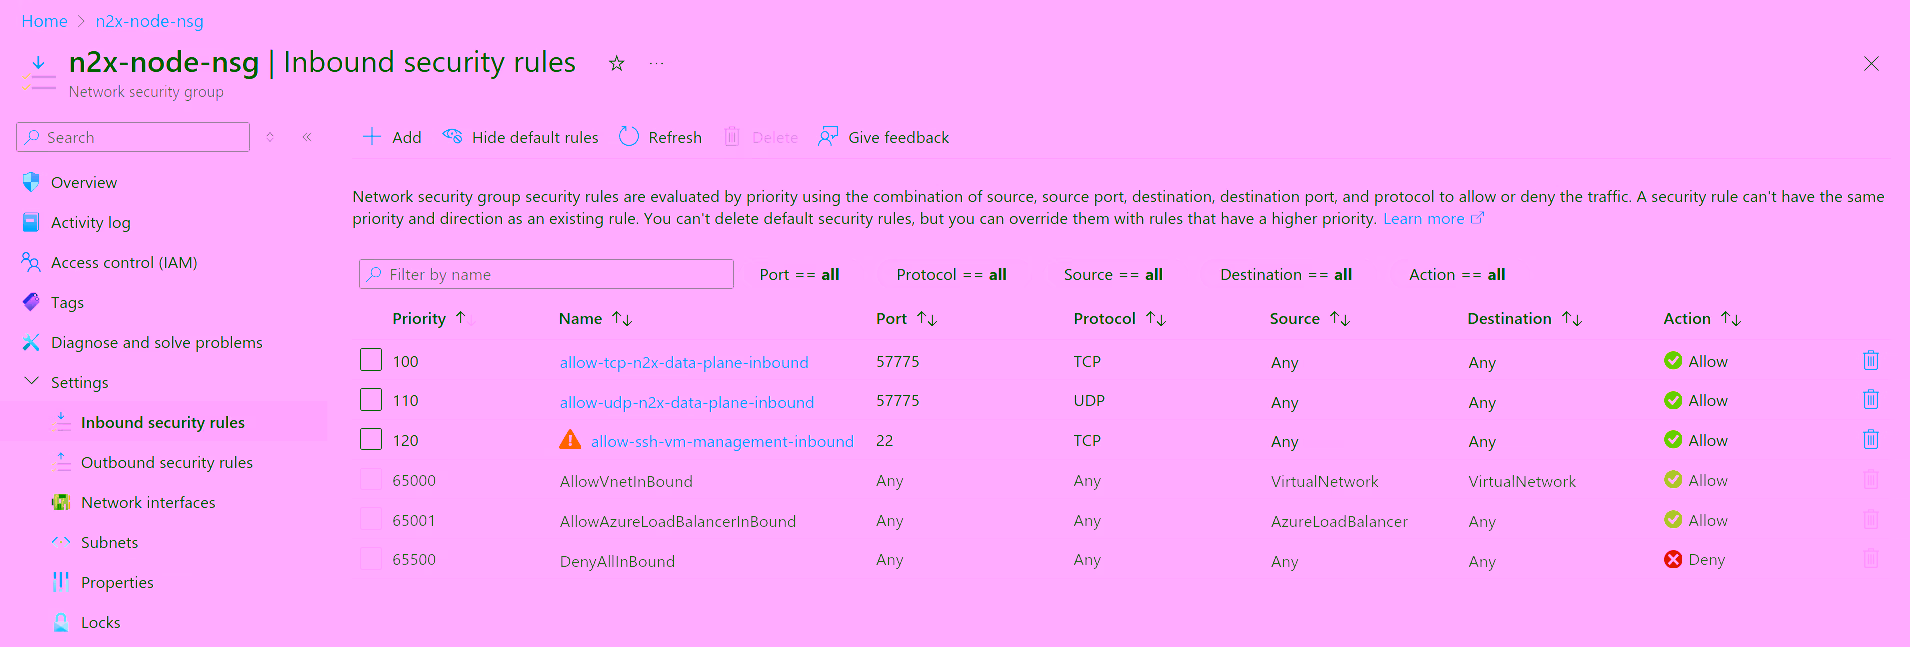
Task: Sort rules by Source column
Action: coord(1310,318)
